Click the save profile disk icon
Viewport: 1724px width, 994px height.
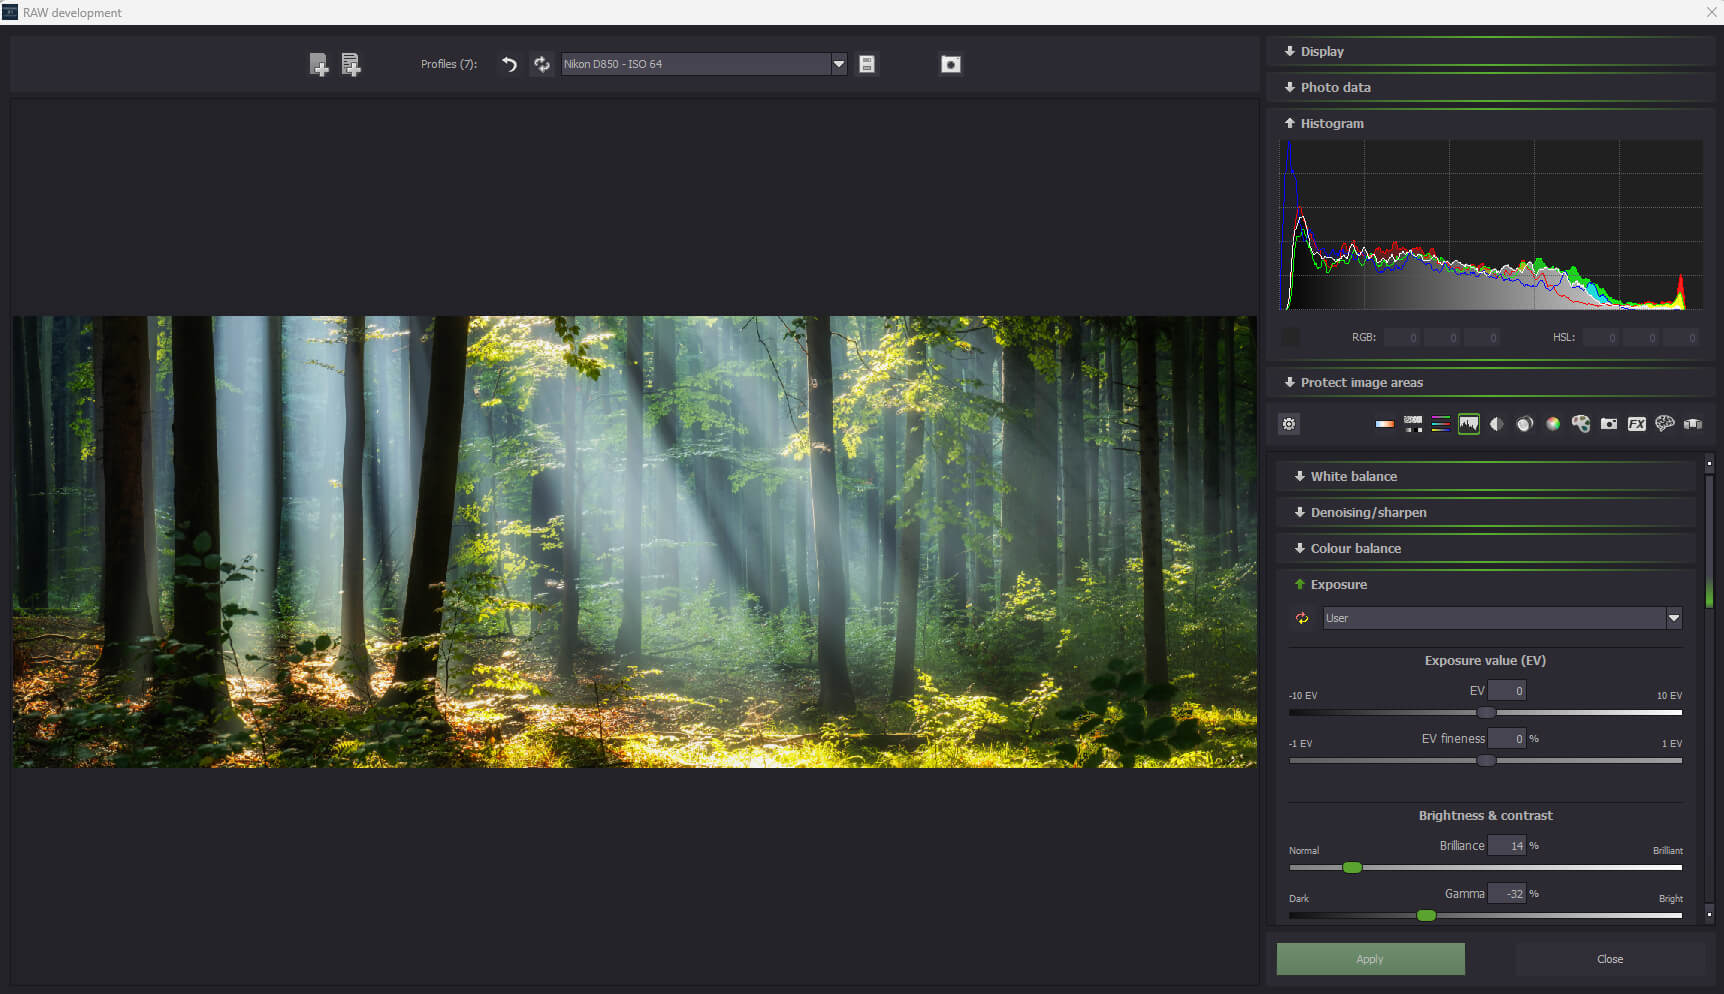pyautogui.click(x=867, y=64)
